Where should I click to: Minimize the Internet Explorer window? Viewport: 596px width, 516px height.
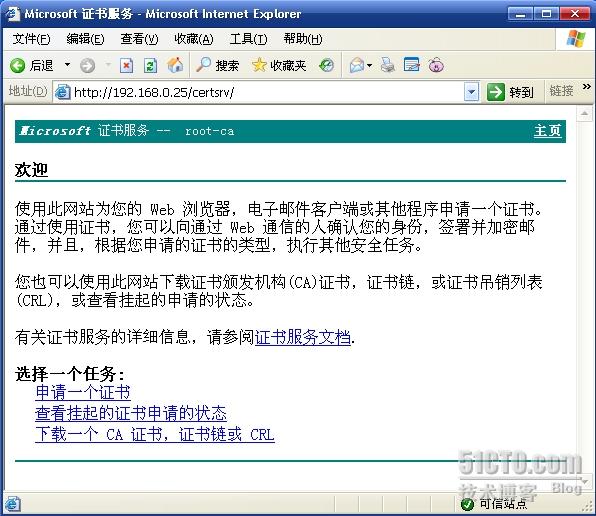coord(520,14)
